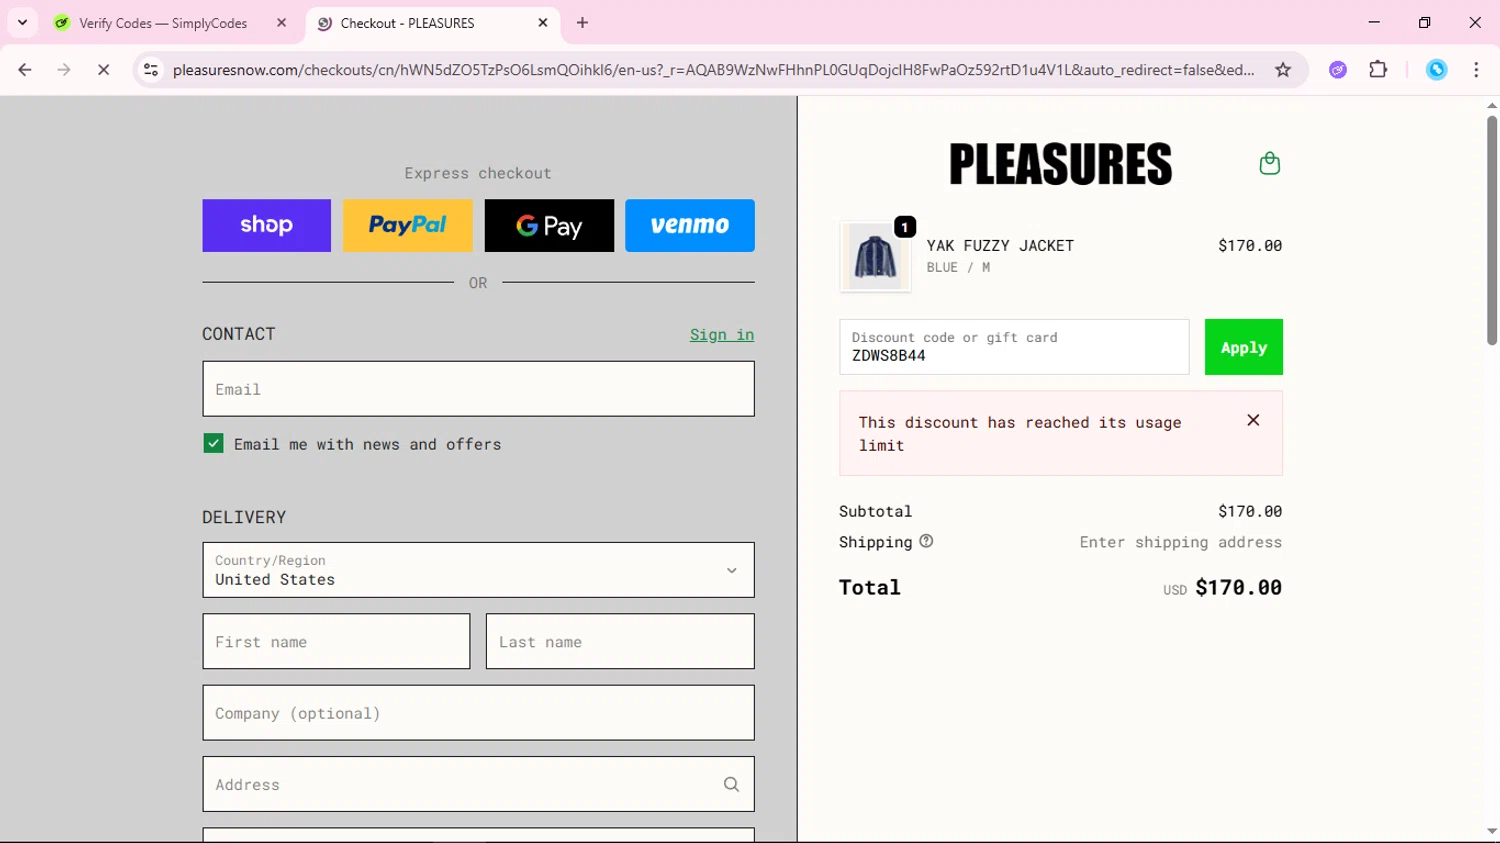1500x843 pixels.
Task: Click the shipping help question mark icon
Action: click(x=926, y=541)
